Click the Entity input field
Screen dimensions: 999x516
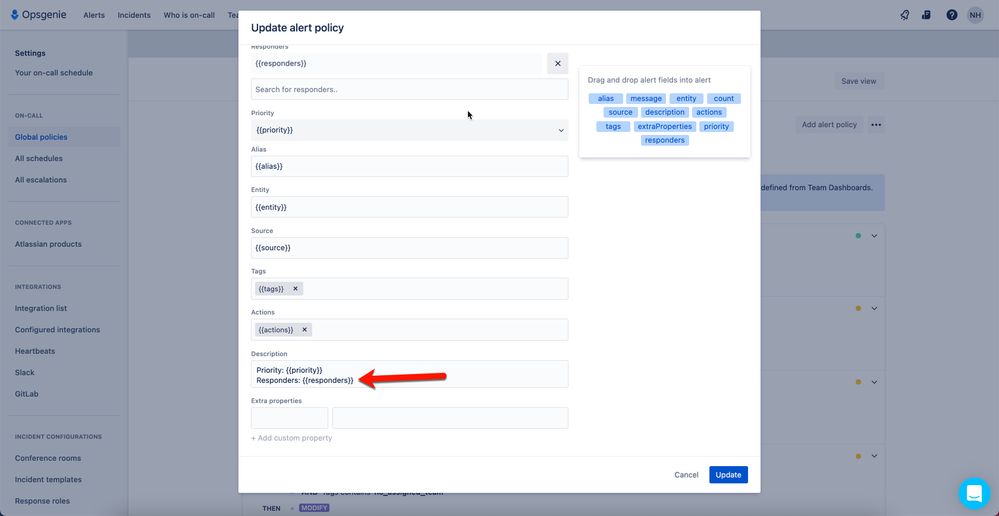410,207
